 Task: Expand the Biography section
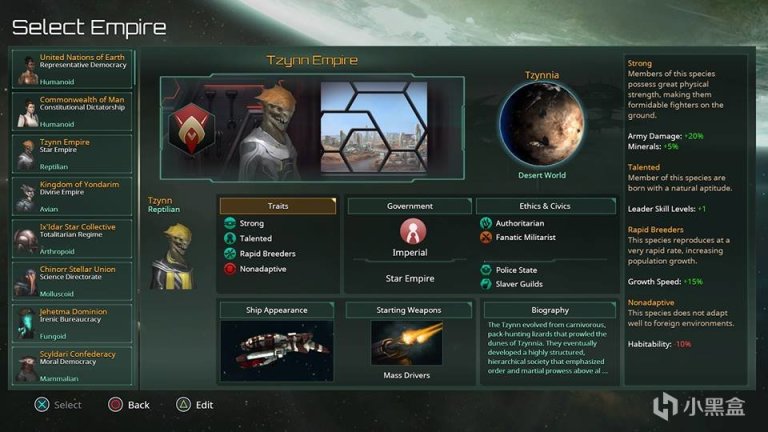pyautogui.click(x=550, y=310)
